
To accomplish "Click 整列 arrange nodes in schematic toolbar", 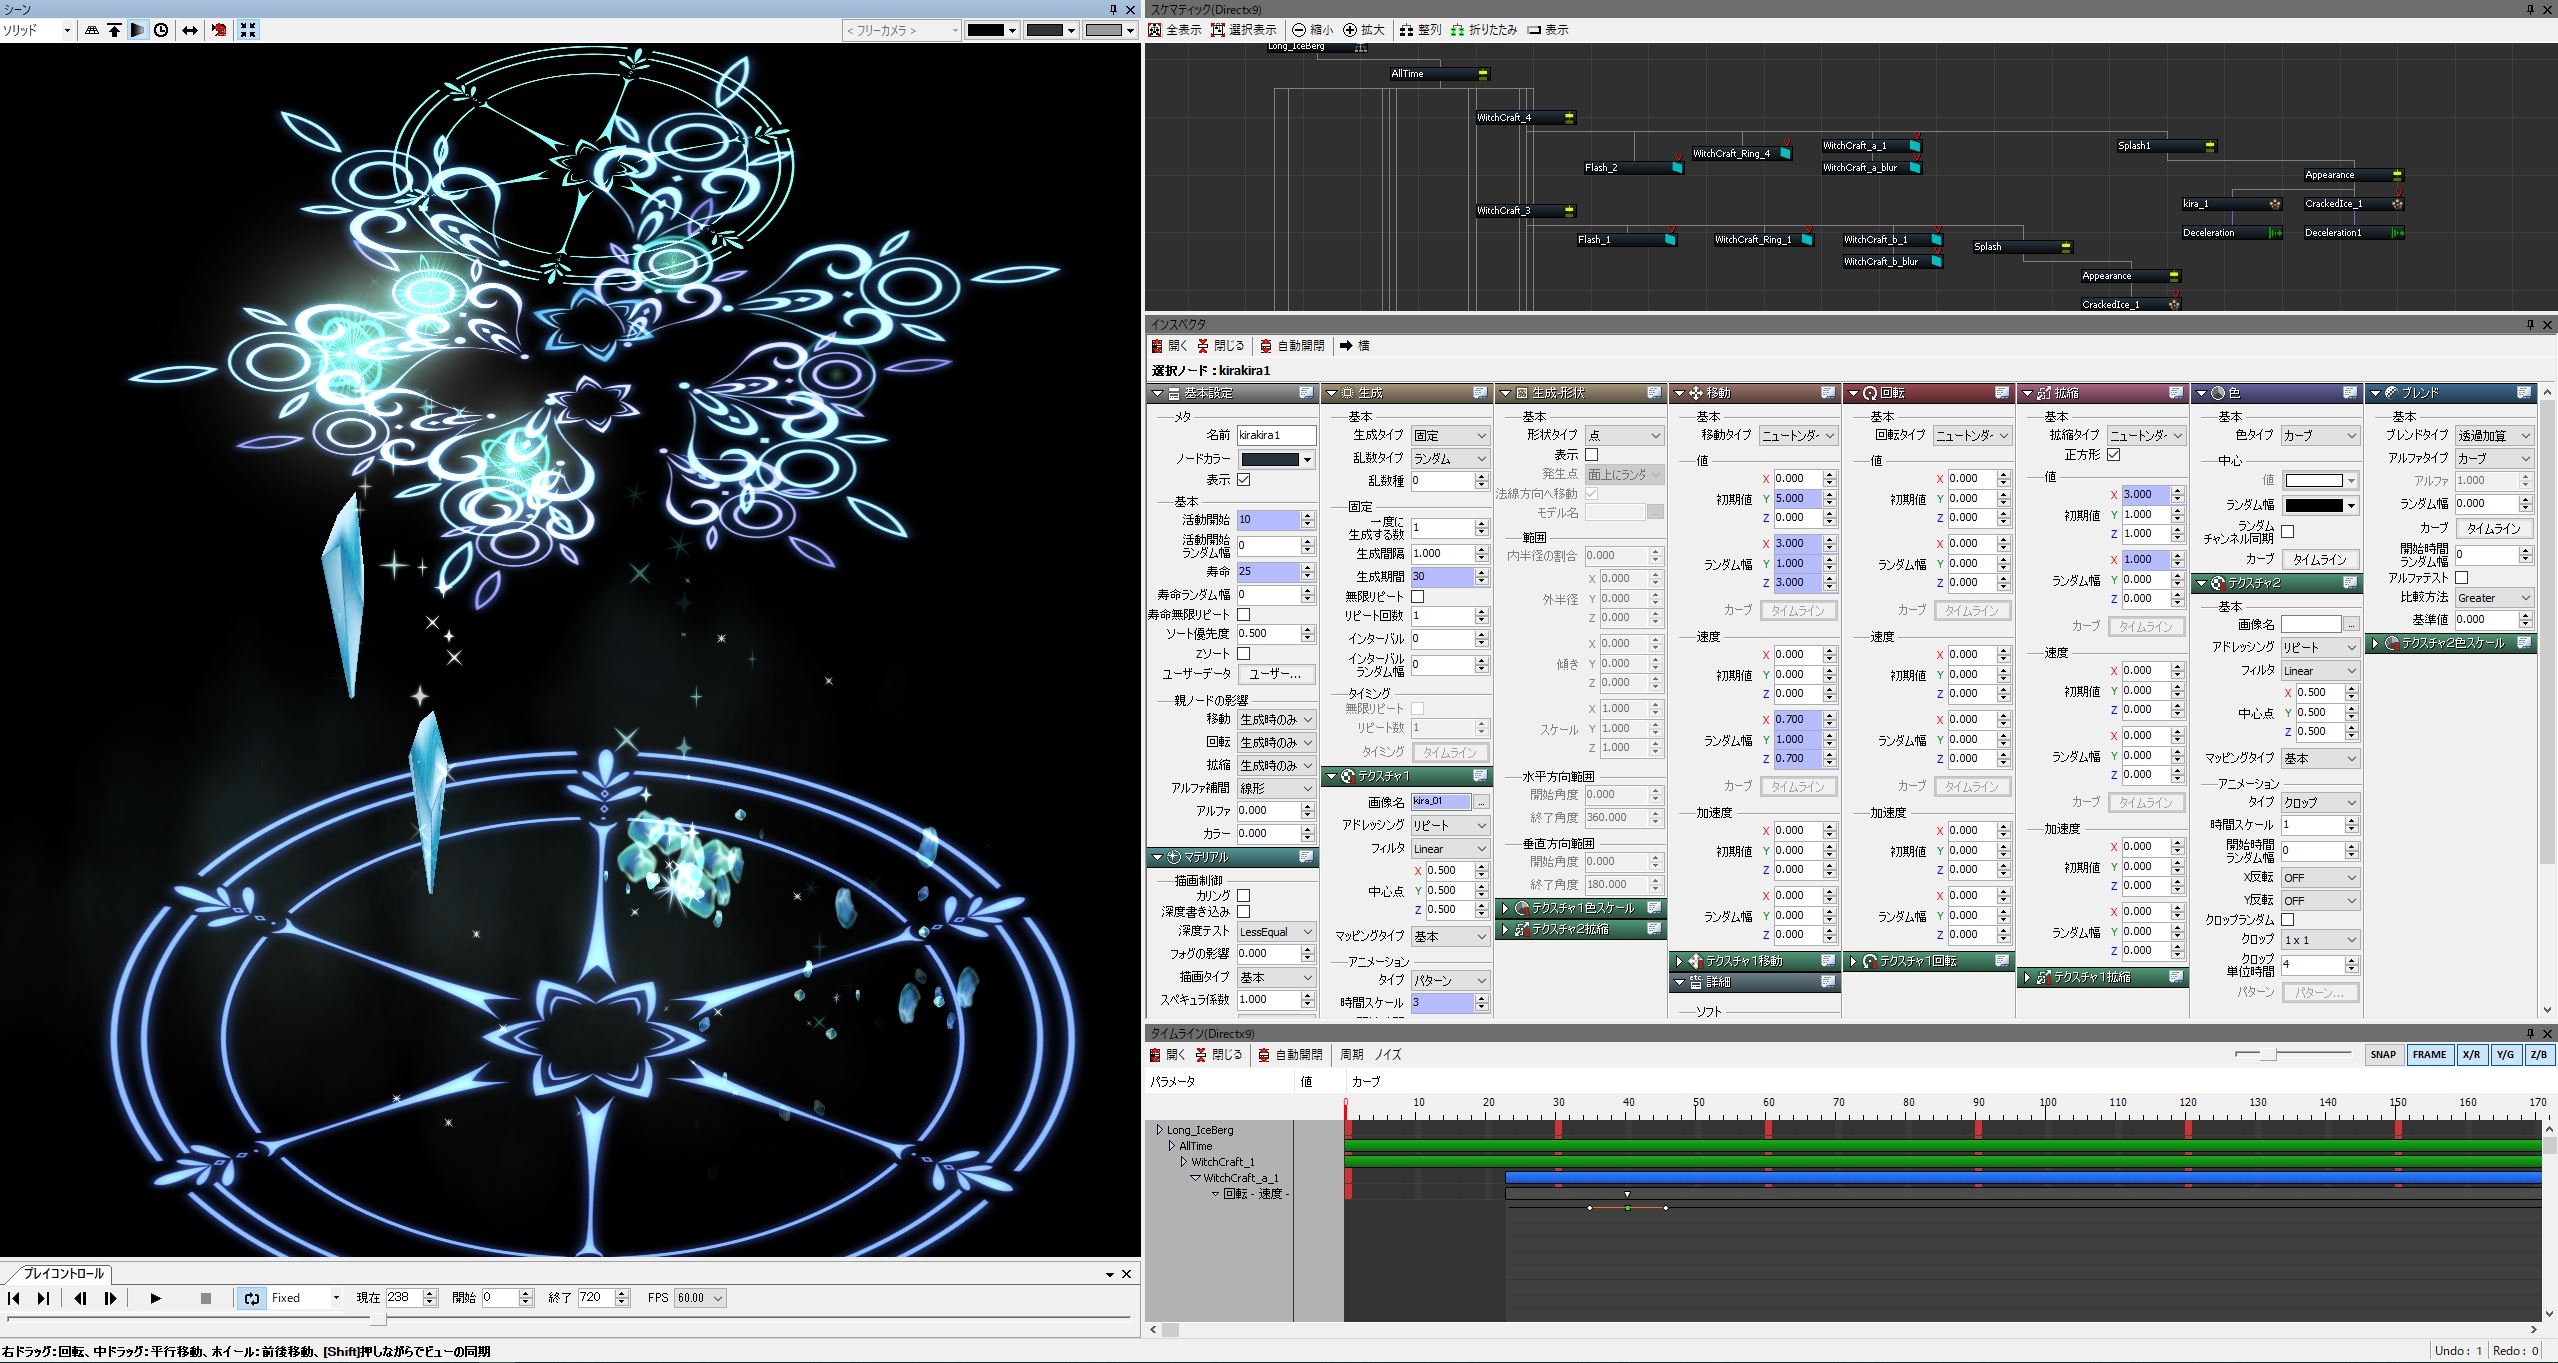I will coord(1420,30).
